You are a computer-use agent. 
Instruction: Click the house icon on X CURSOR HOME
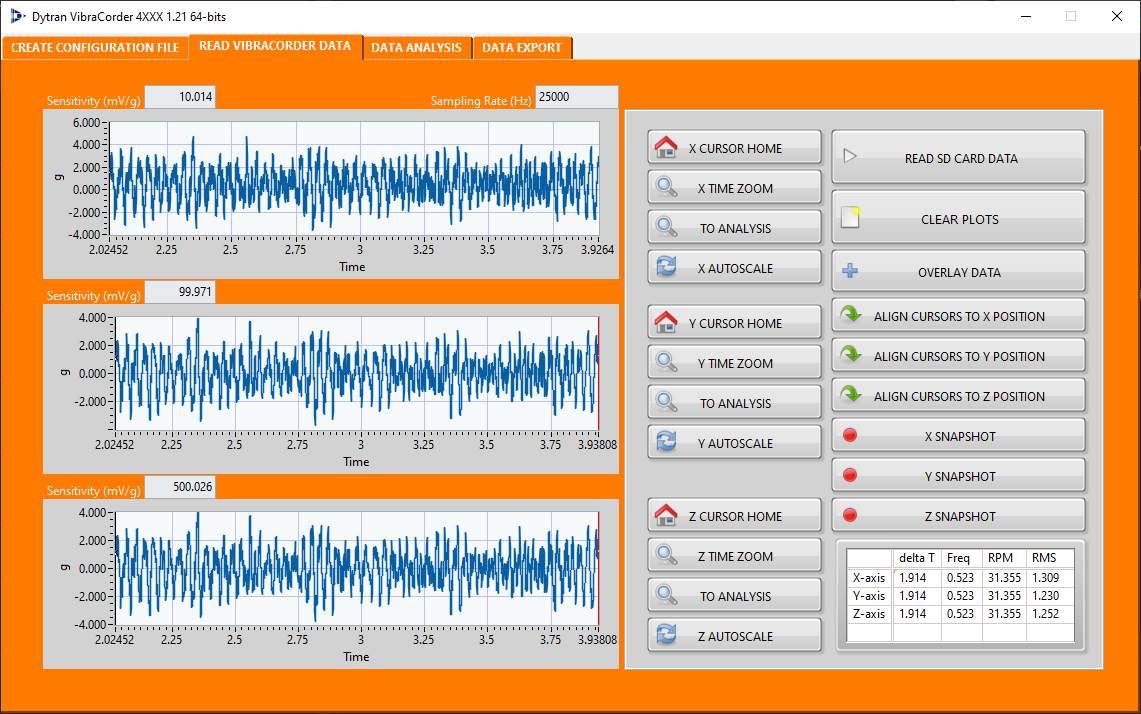(x=666, y=148)
